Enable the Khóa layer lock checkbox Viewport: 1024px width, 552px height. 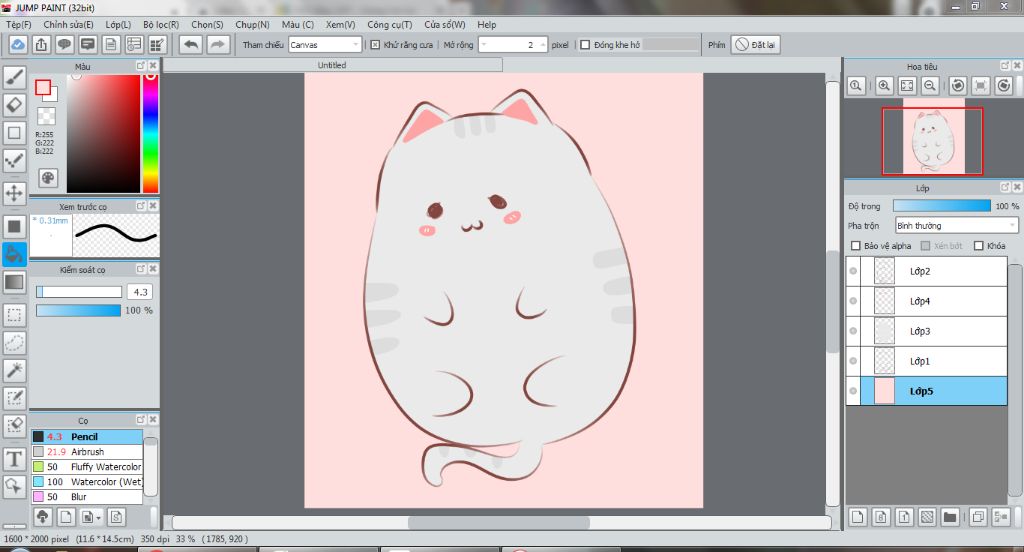(978, 246)
